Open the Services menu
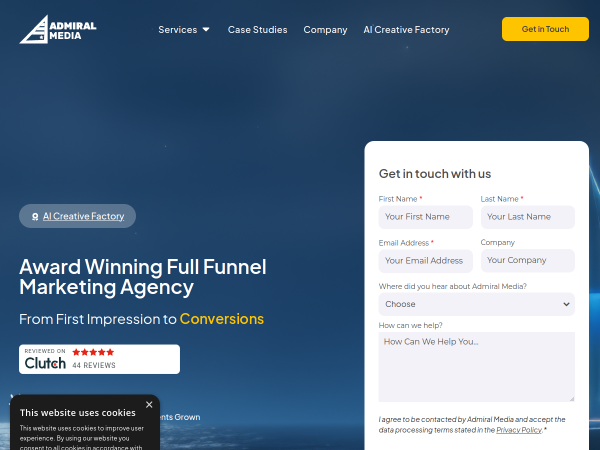 pyautogui.click(x=178, y=29)
